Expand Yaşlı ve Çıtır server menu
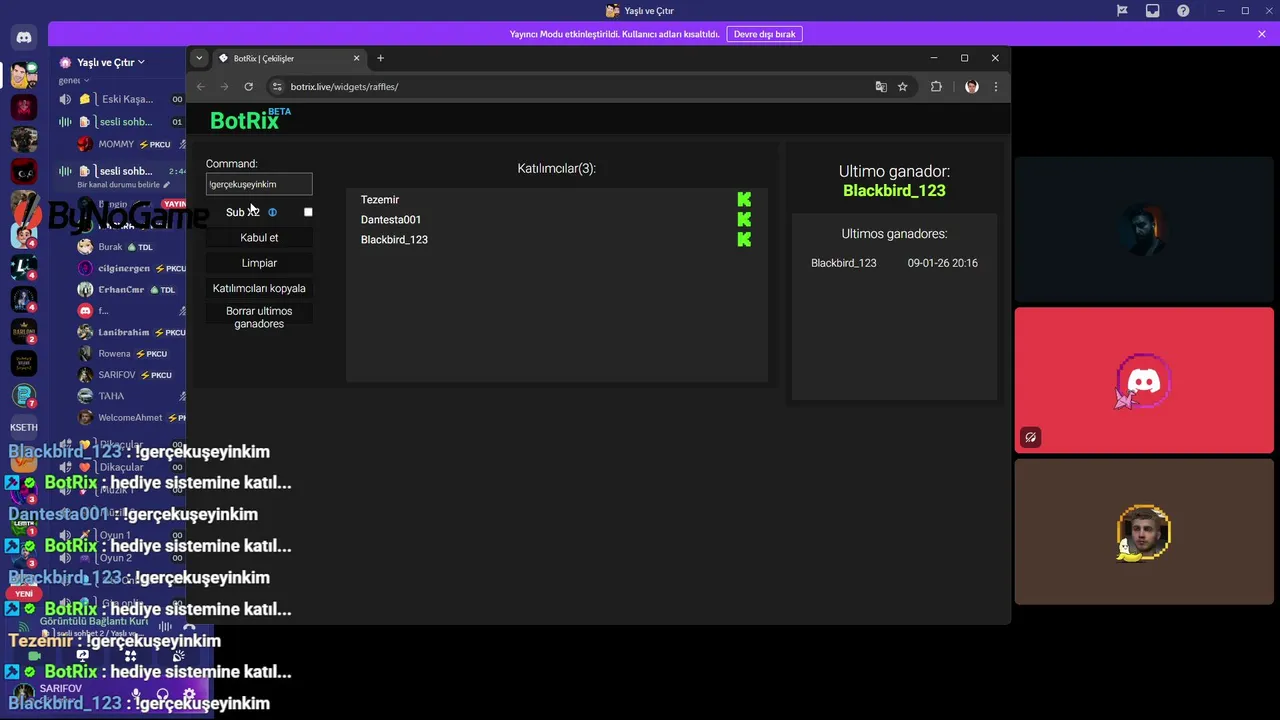 coord(110,62)
